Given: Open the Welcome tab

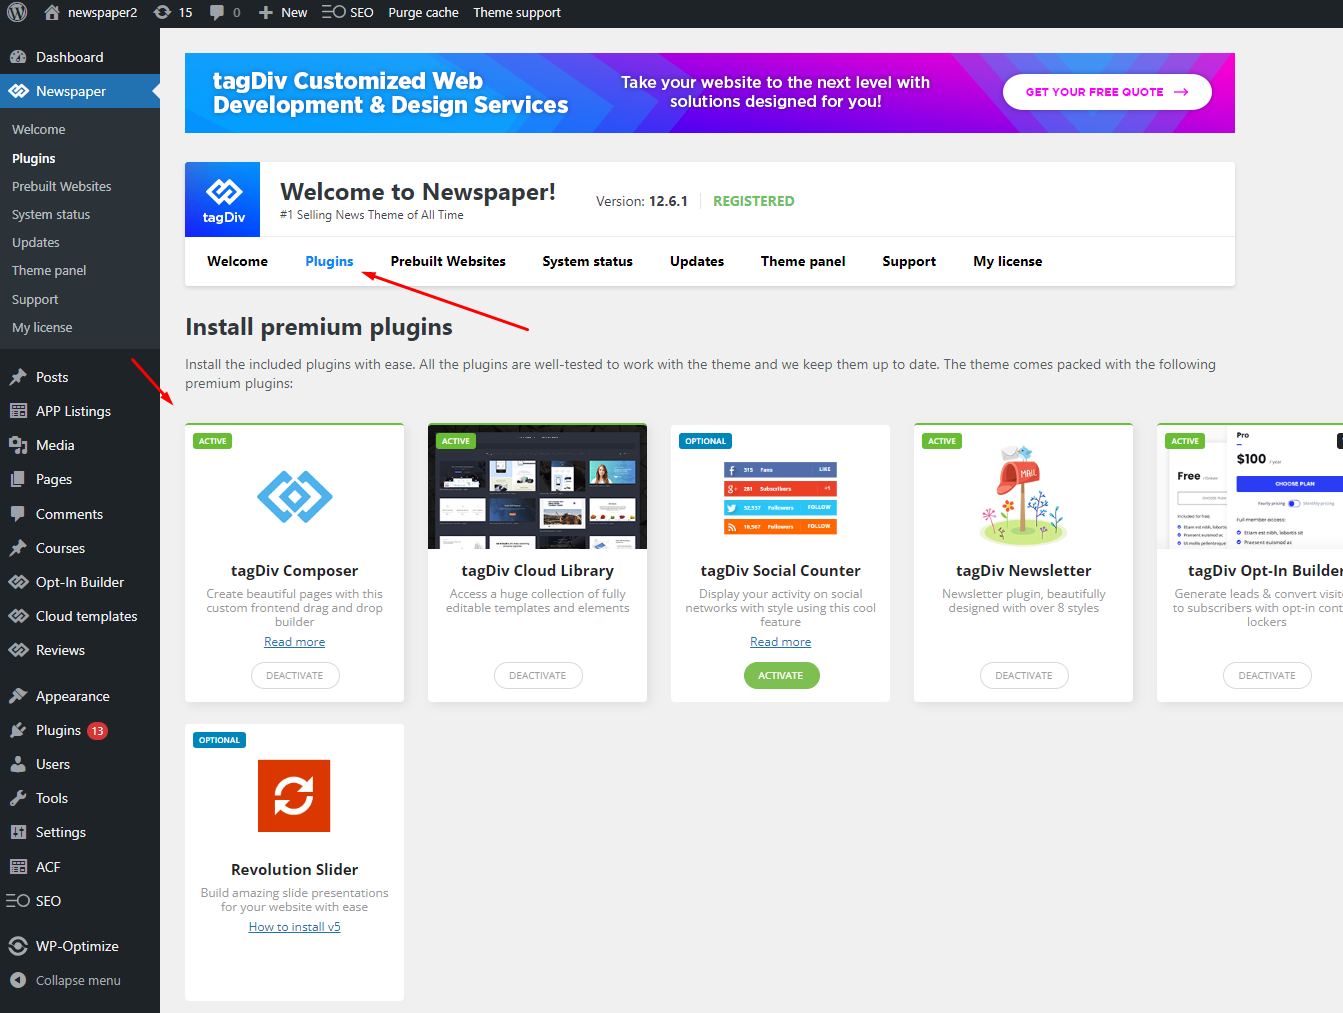Looking at the screenshot, I should (238, 261).
